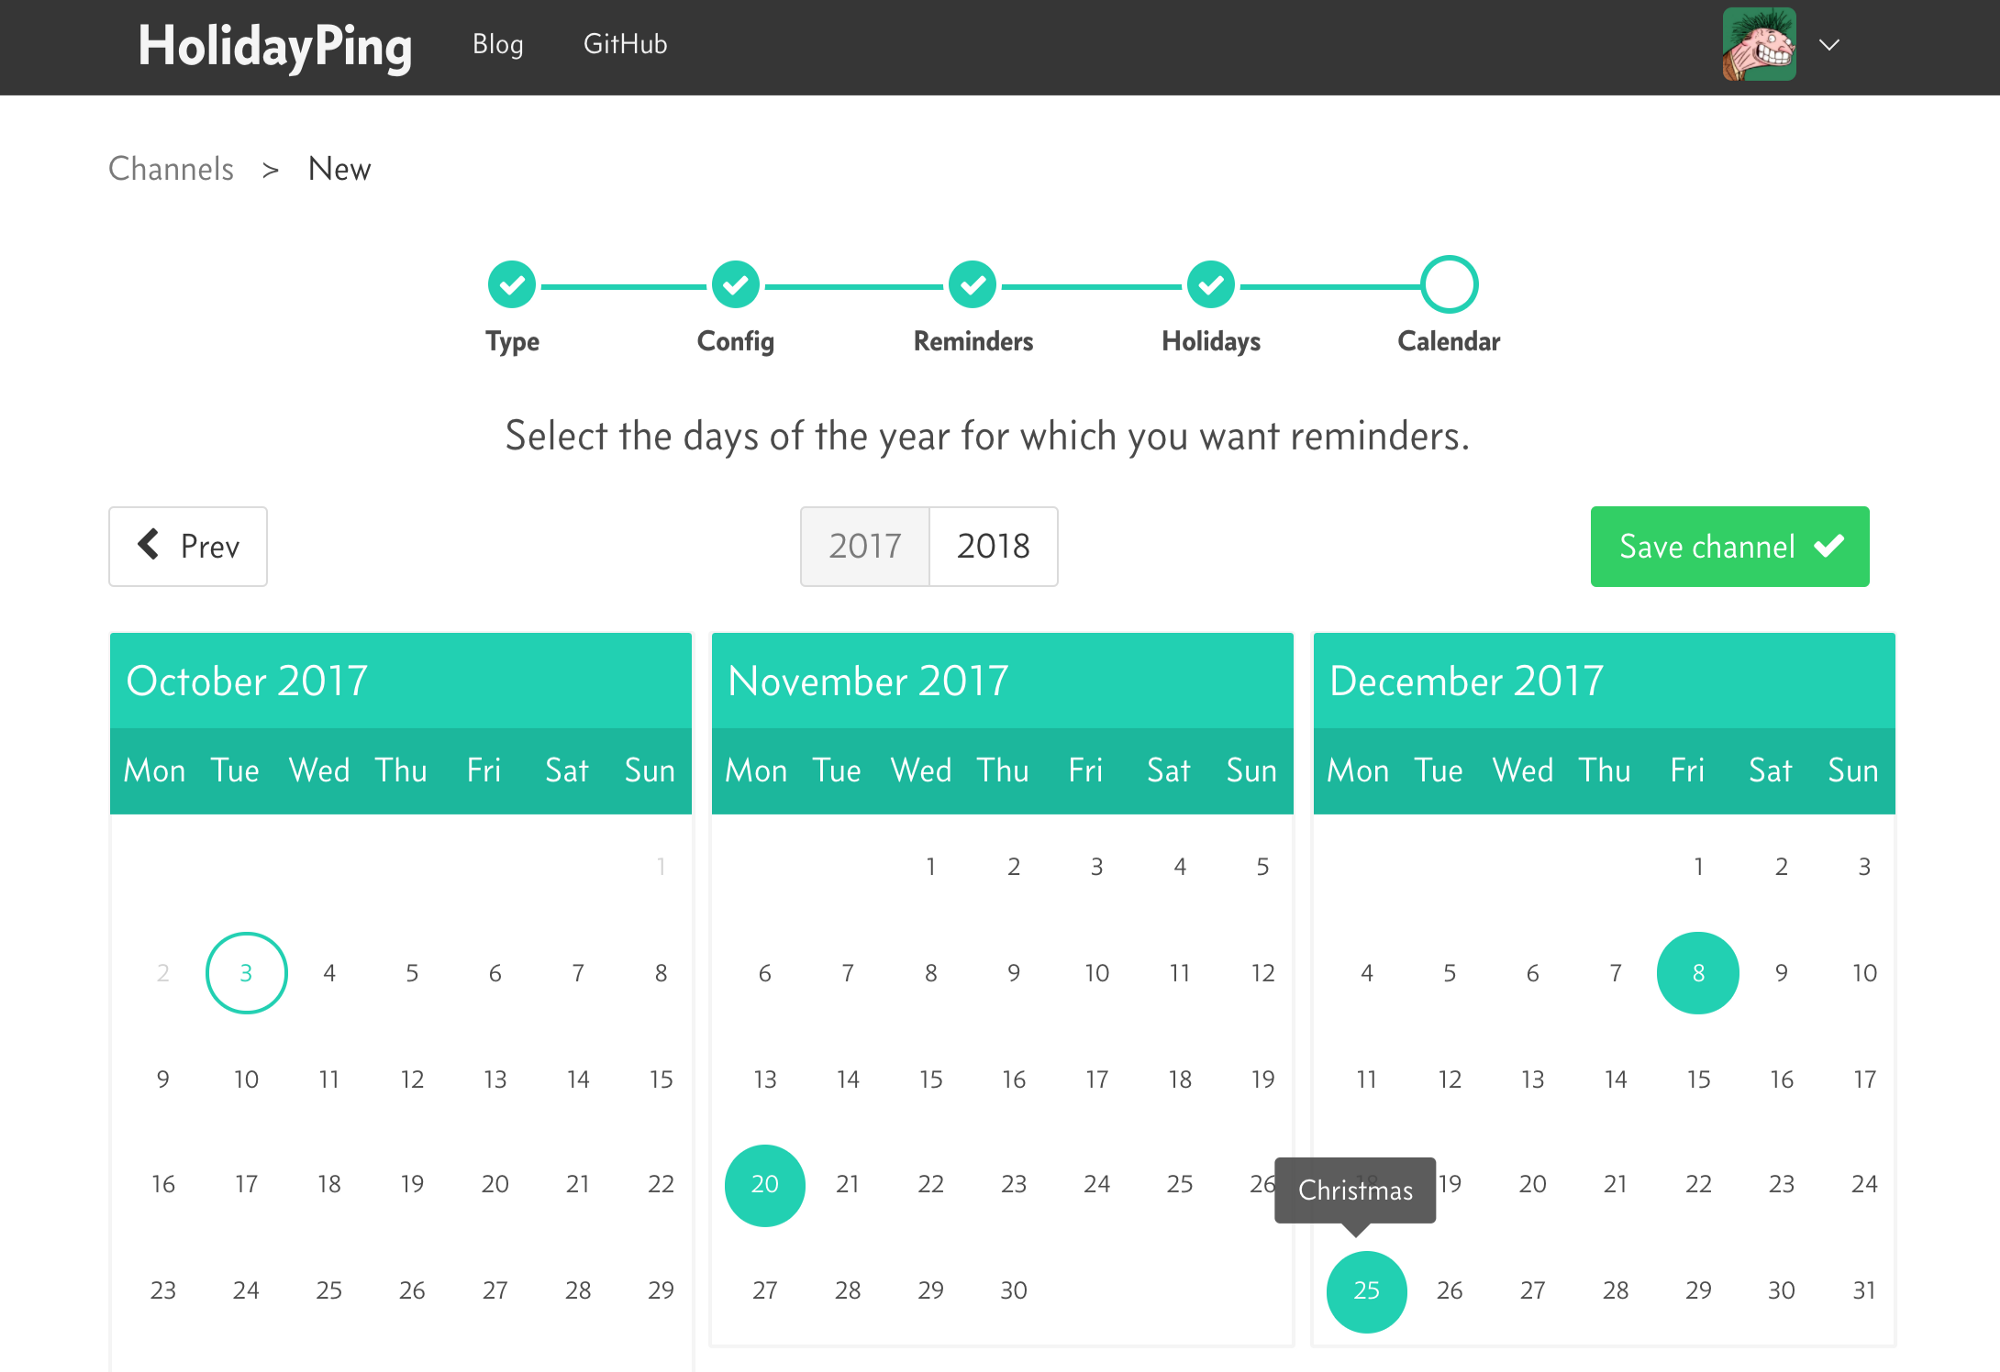Click December 8 selected date circle
The height and width of the screenshot is (1372, 2000).
click(1696, 971)
